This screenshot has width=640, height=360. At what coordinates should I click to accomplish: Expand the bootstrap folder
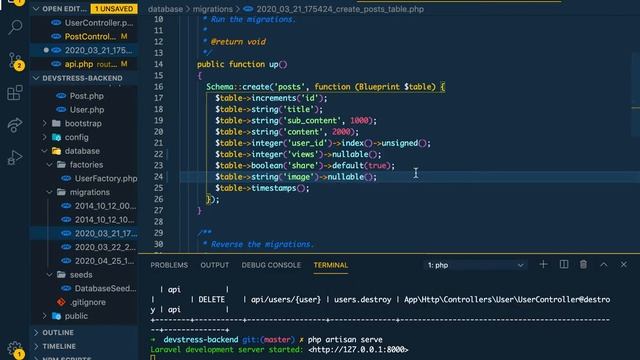pyautogui.click(x=83, y=123)
